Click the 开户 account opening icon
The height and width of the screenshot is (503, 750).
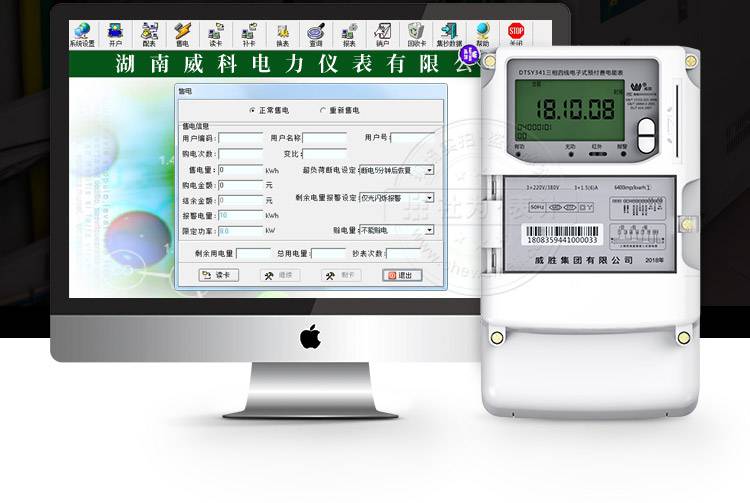coord(115,34)
